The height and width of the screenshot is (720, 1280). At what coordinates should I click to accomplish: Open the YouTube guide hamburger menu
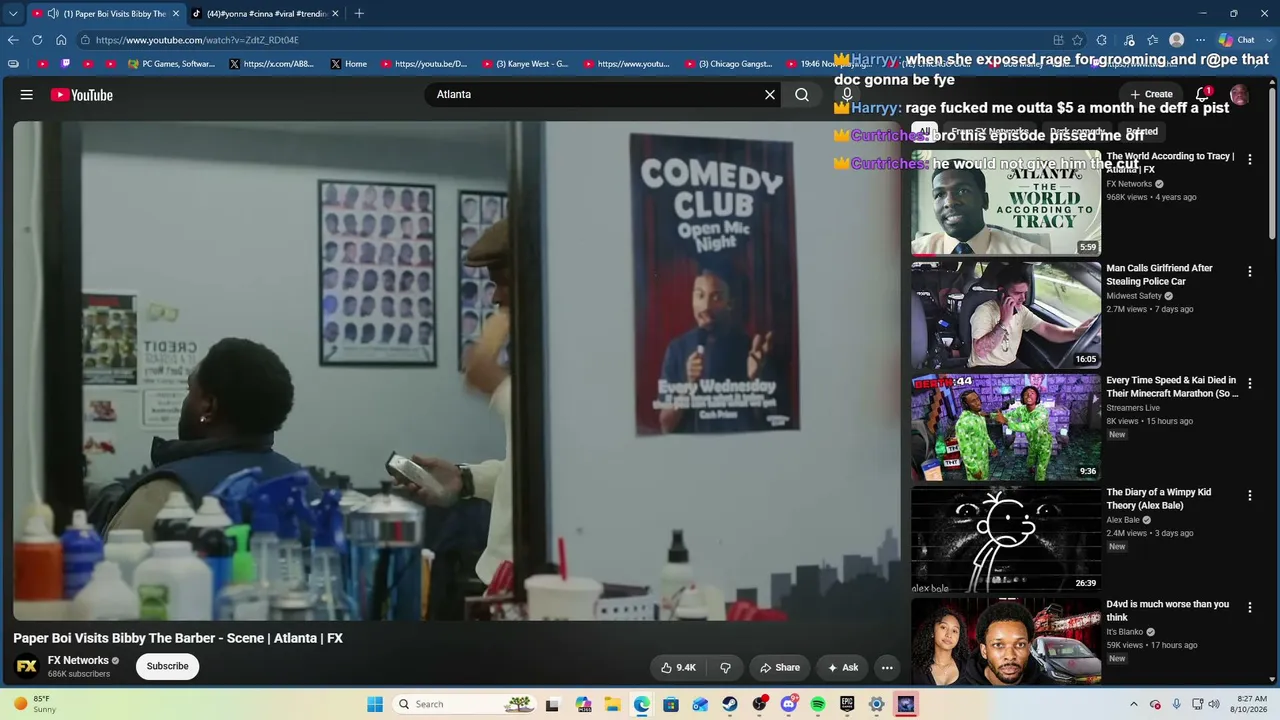(27, 95)
